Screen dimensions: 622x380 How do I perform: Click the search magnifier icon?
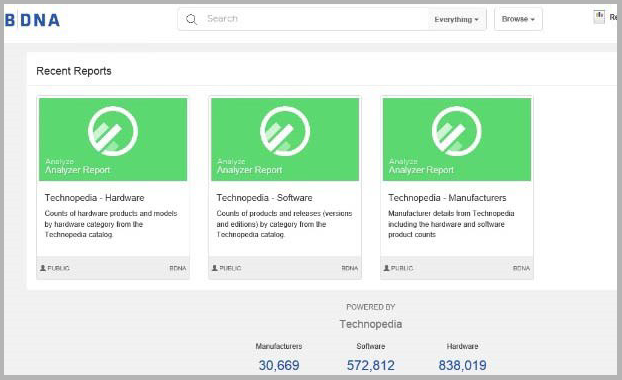click(x=192, y=19)
